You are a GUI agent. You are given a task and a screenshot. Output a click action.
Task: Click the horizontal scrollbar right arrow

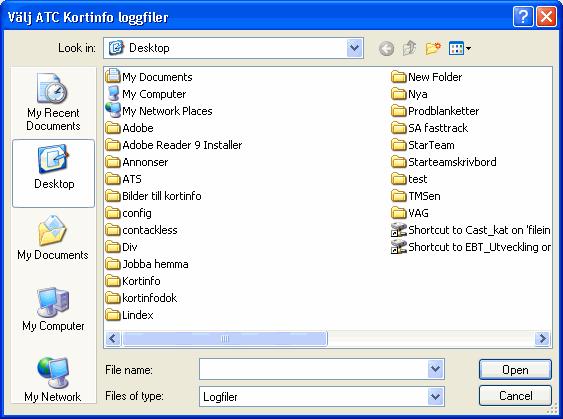pyautogui.click(x=542, y=339)
